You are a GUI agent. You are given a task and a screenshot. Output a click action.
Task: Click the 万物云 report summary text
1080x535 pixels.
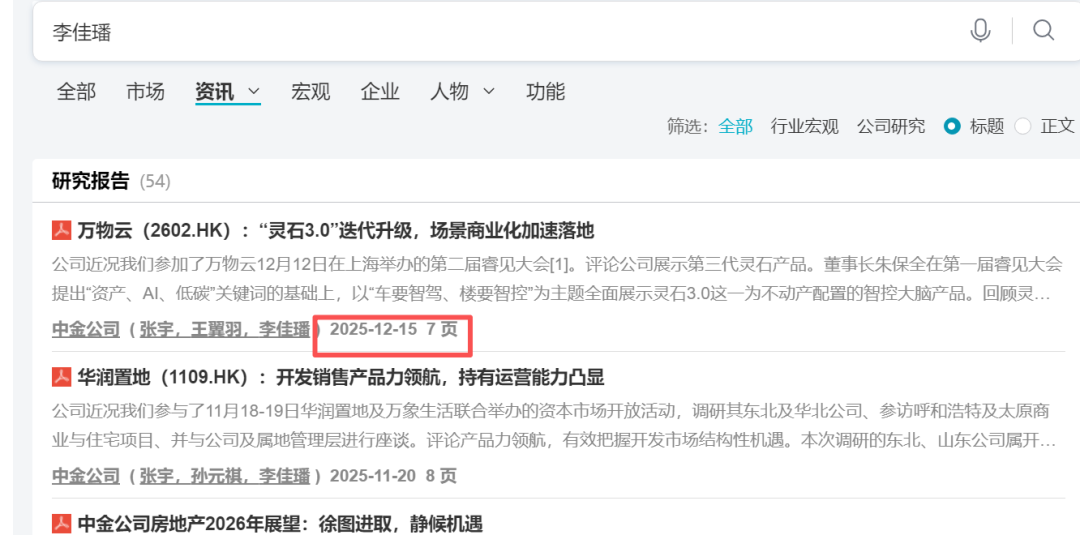(x=557, y=280)
